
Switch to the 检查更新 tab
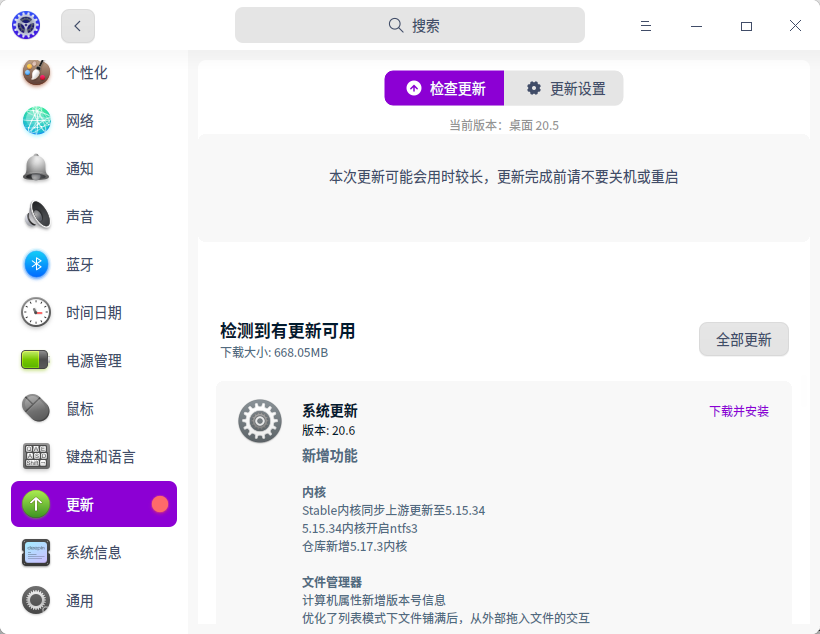pyautogui.click(x=445, y=88)
